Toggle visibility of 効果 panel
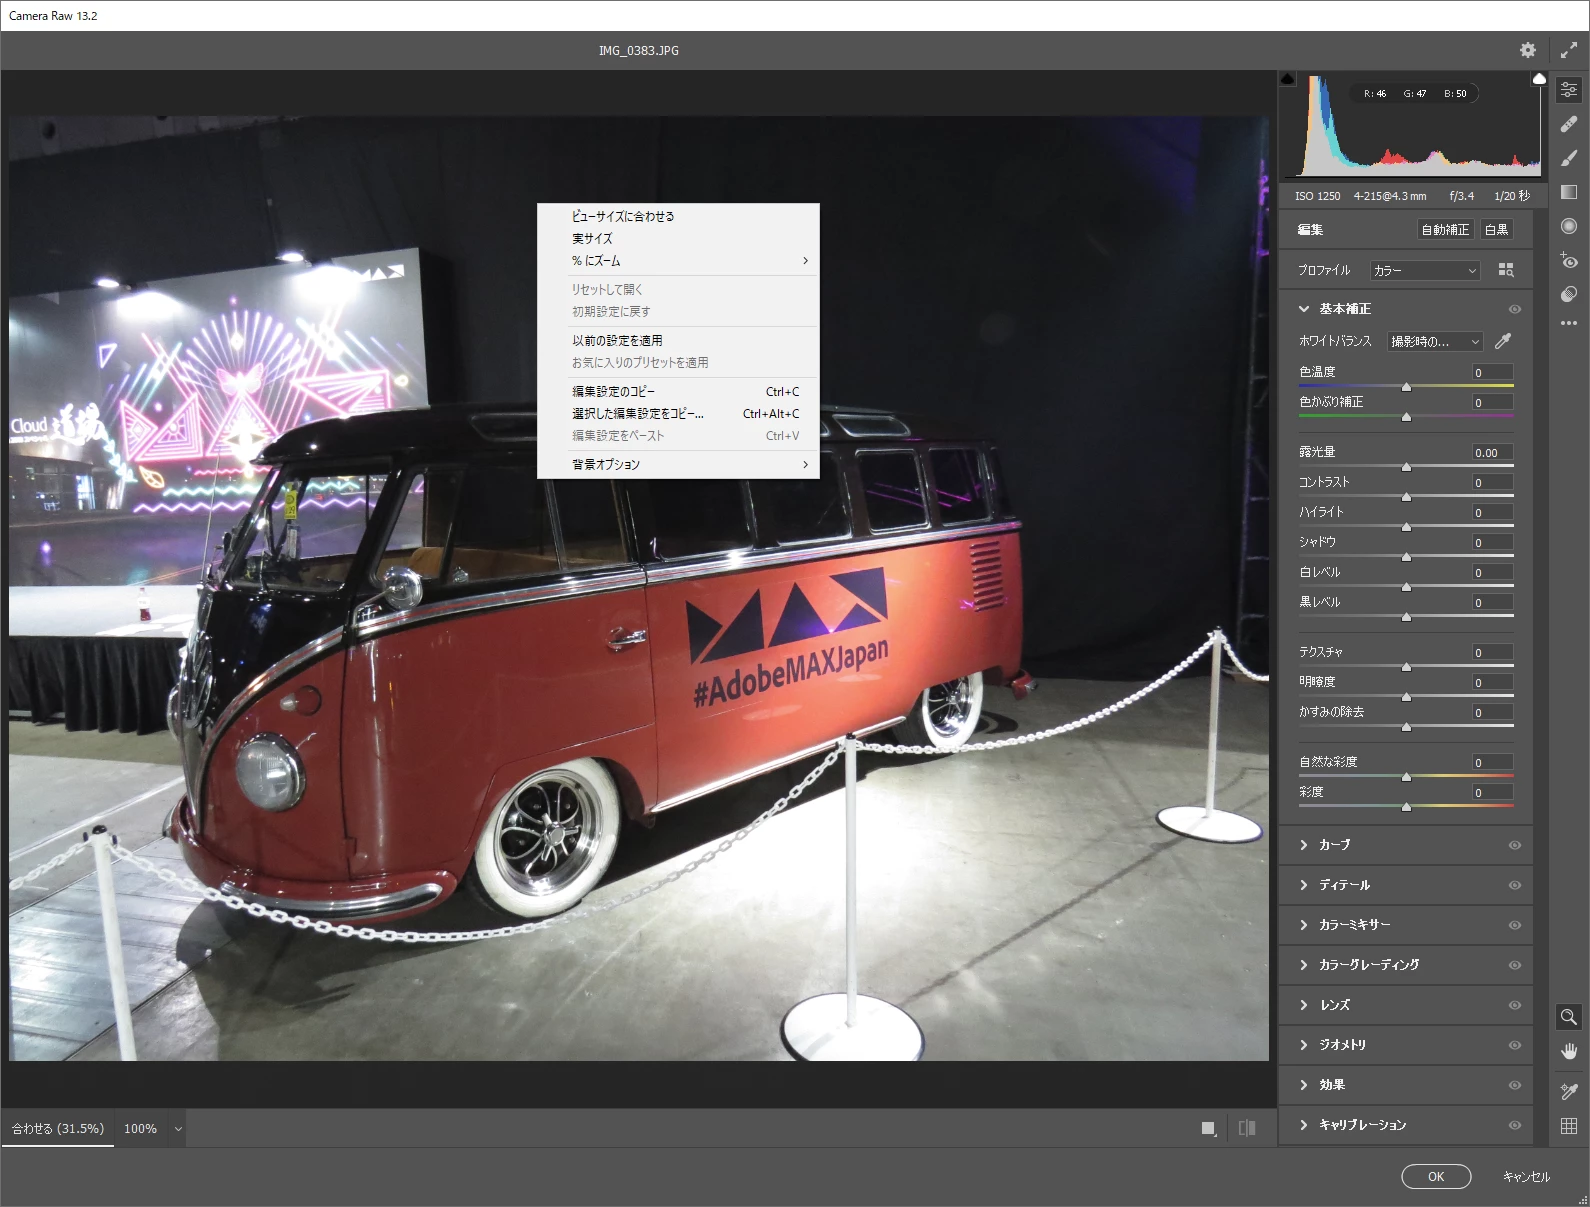Image resolution: width=1590 pixels, height=1207 pixels. (1514, 1085)
